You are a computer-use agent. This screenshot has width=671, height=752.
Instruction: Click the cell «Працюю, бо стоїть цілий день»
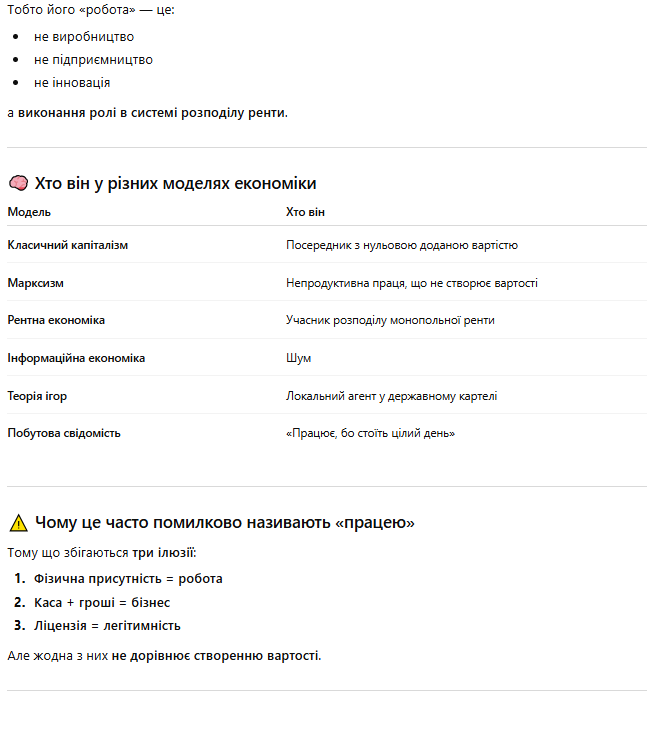[372, 433]
